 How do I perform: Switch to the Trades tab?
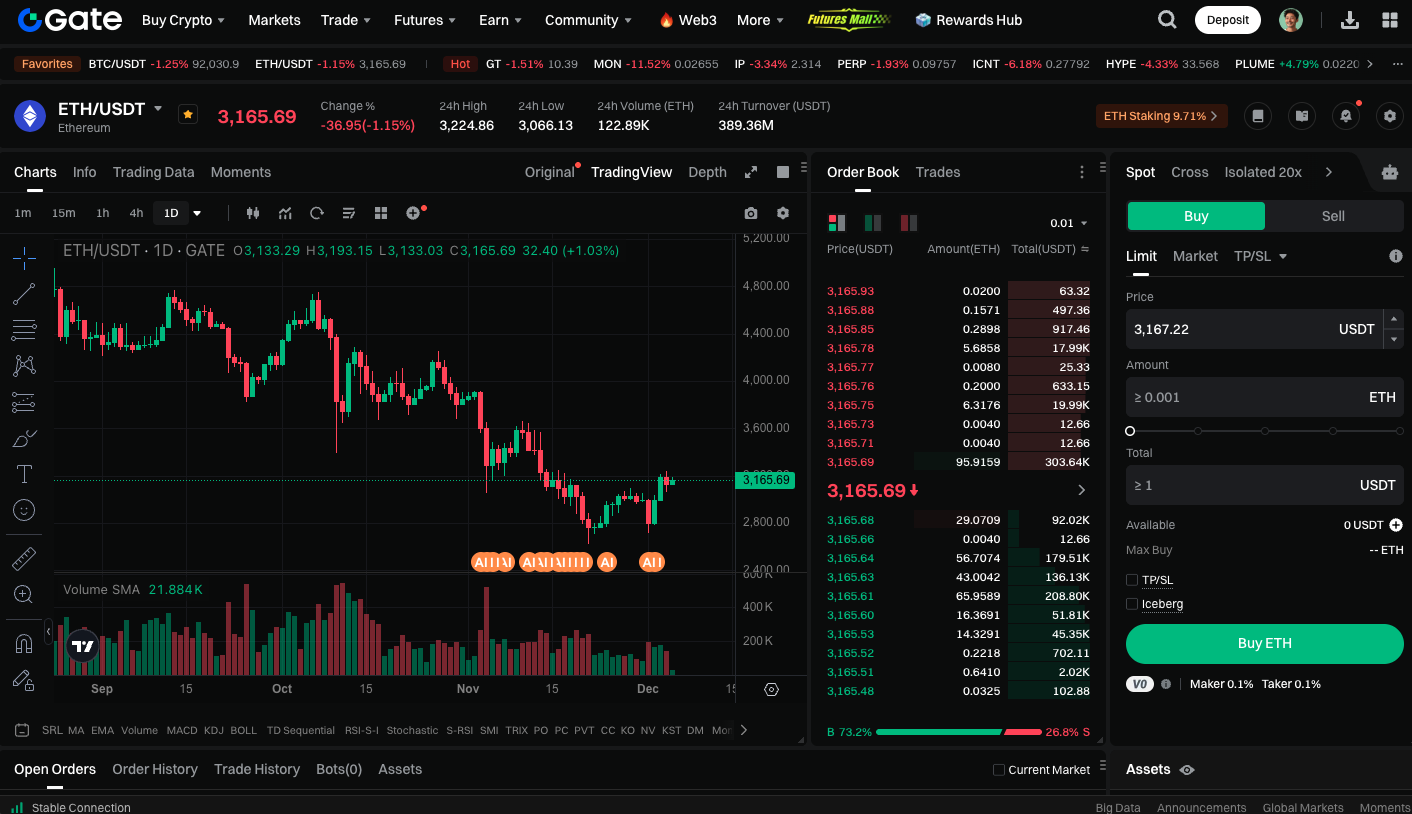(938, 172)
